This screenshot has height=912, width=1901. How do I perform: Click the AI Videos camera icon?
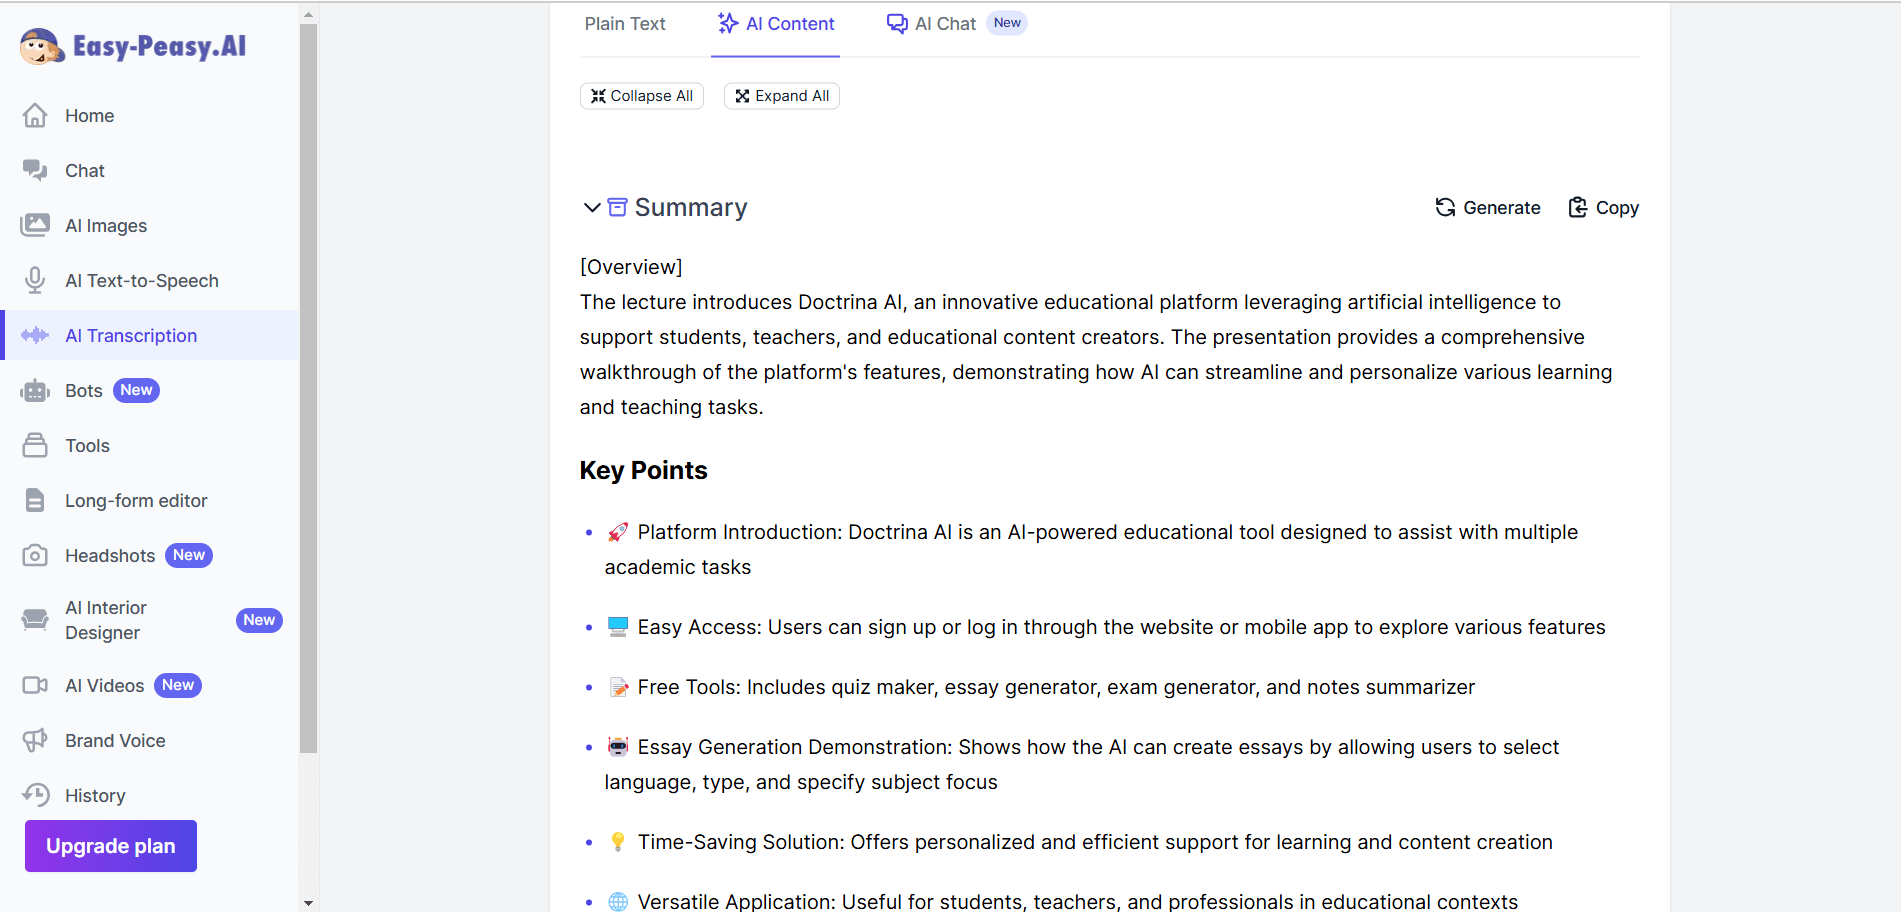[x=35, y=686]
